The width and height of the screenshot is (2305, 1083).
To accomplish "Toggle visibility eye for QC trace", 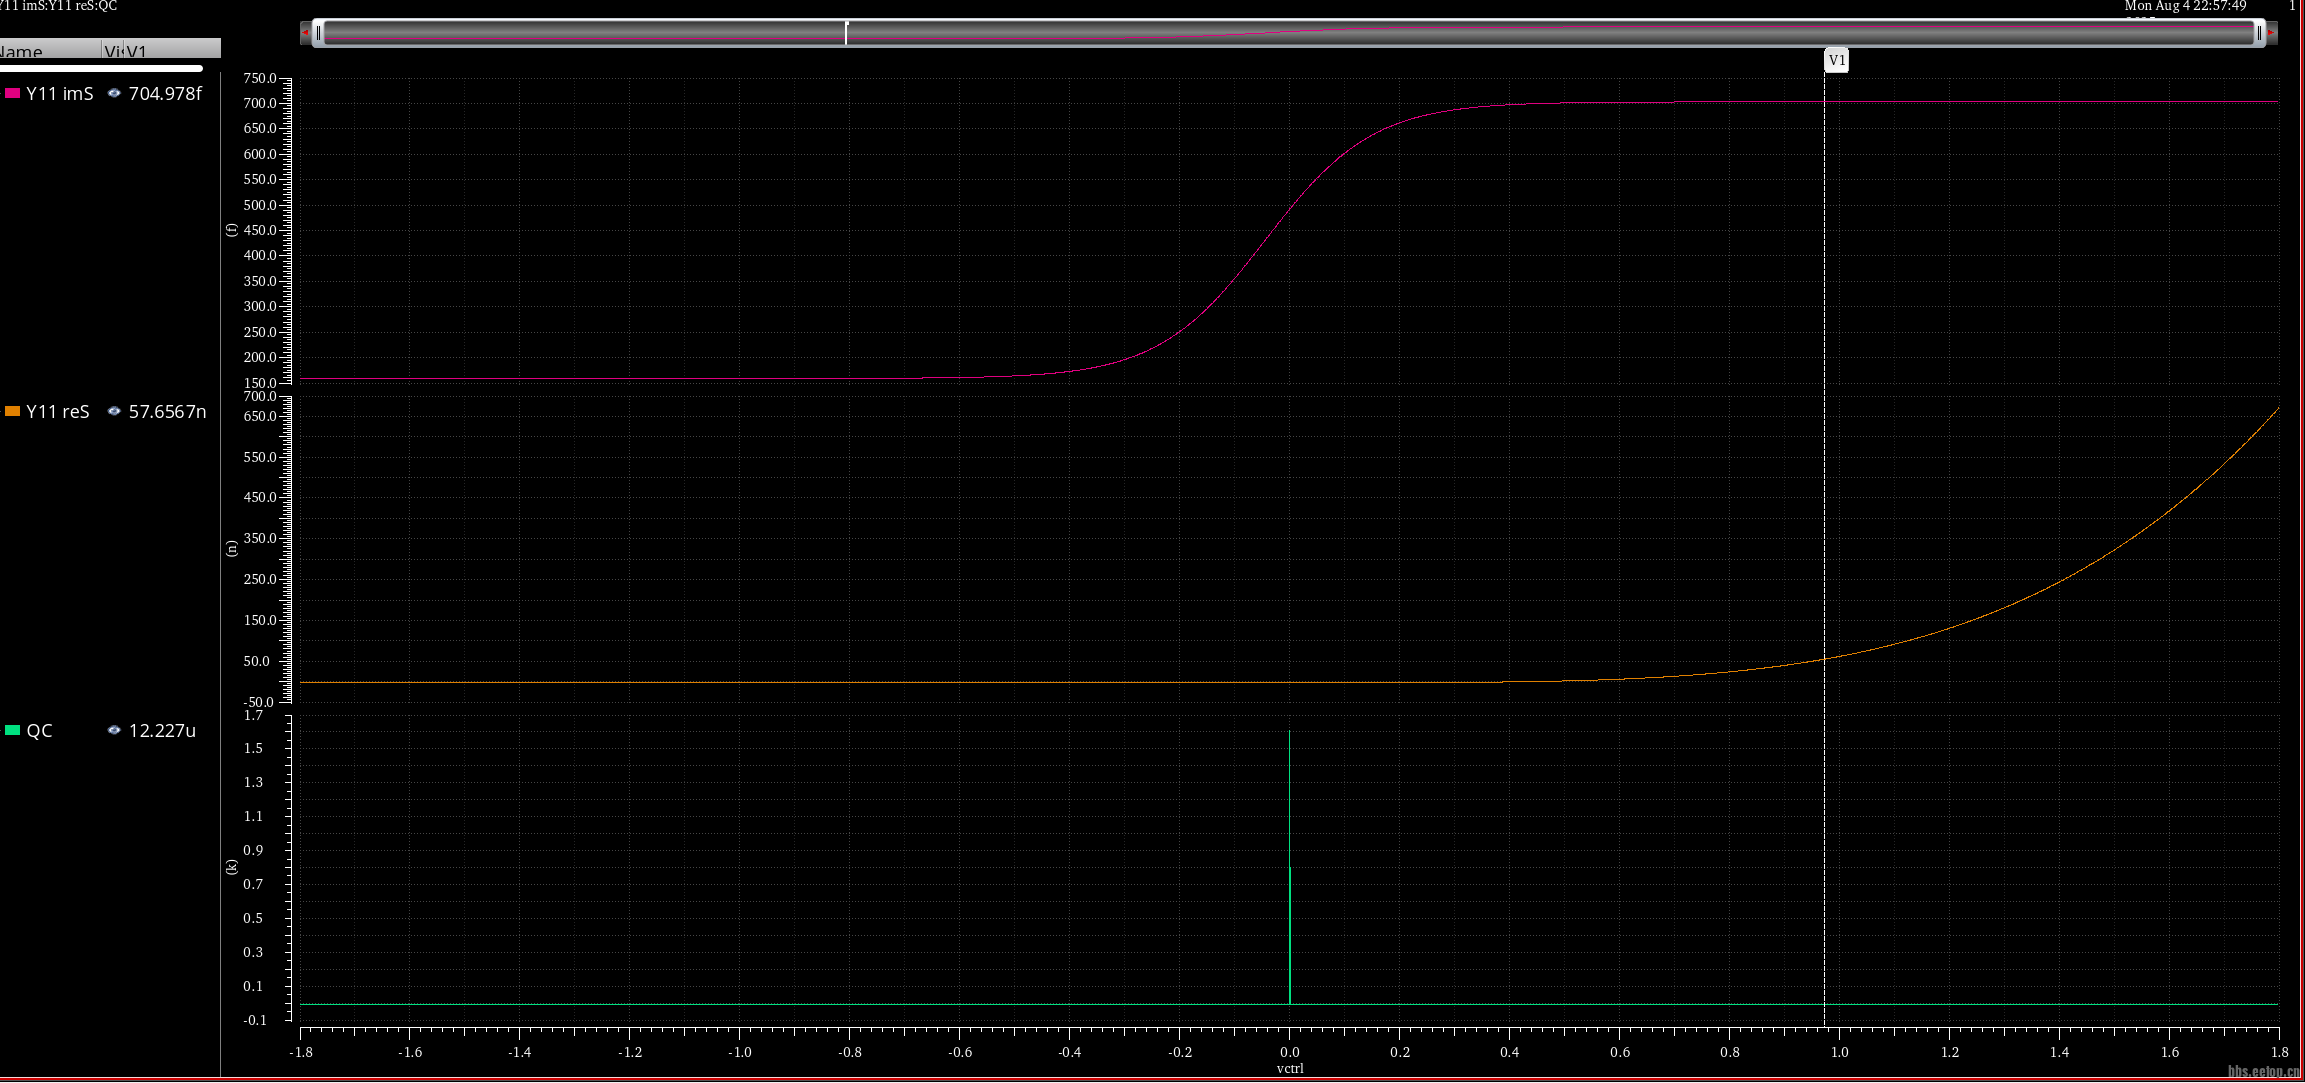I will [114, 730].
